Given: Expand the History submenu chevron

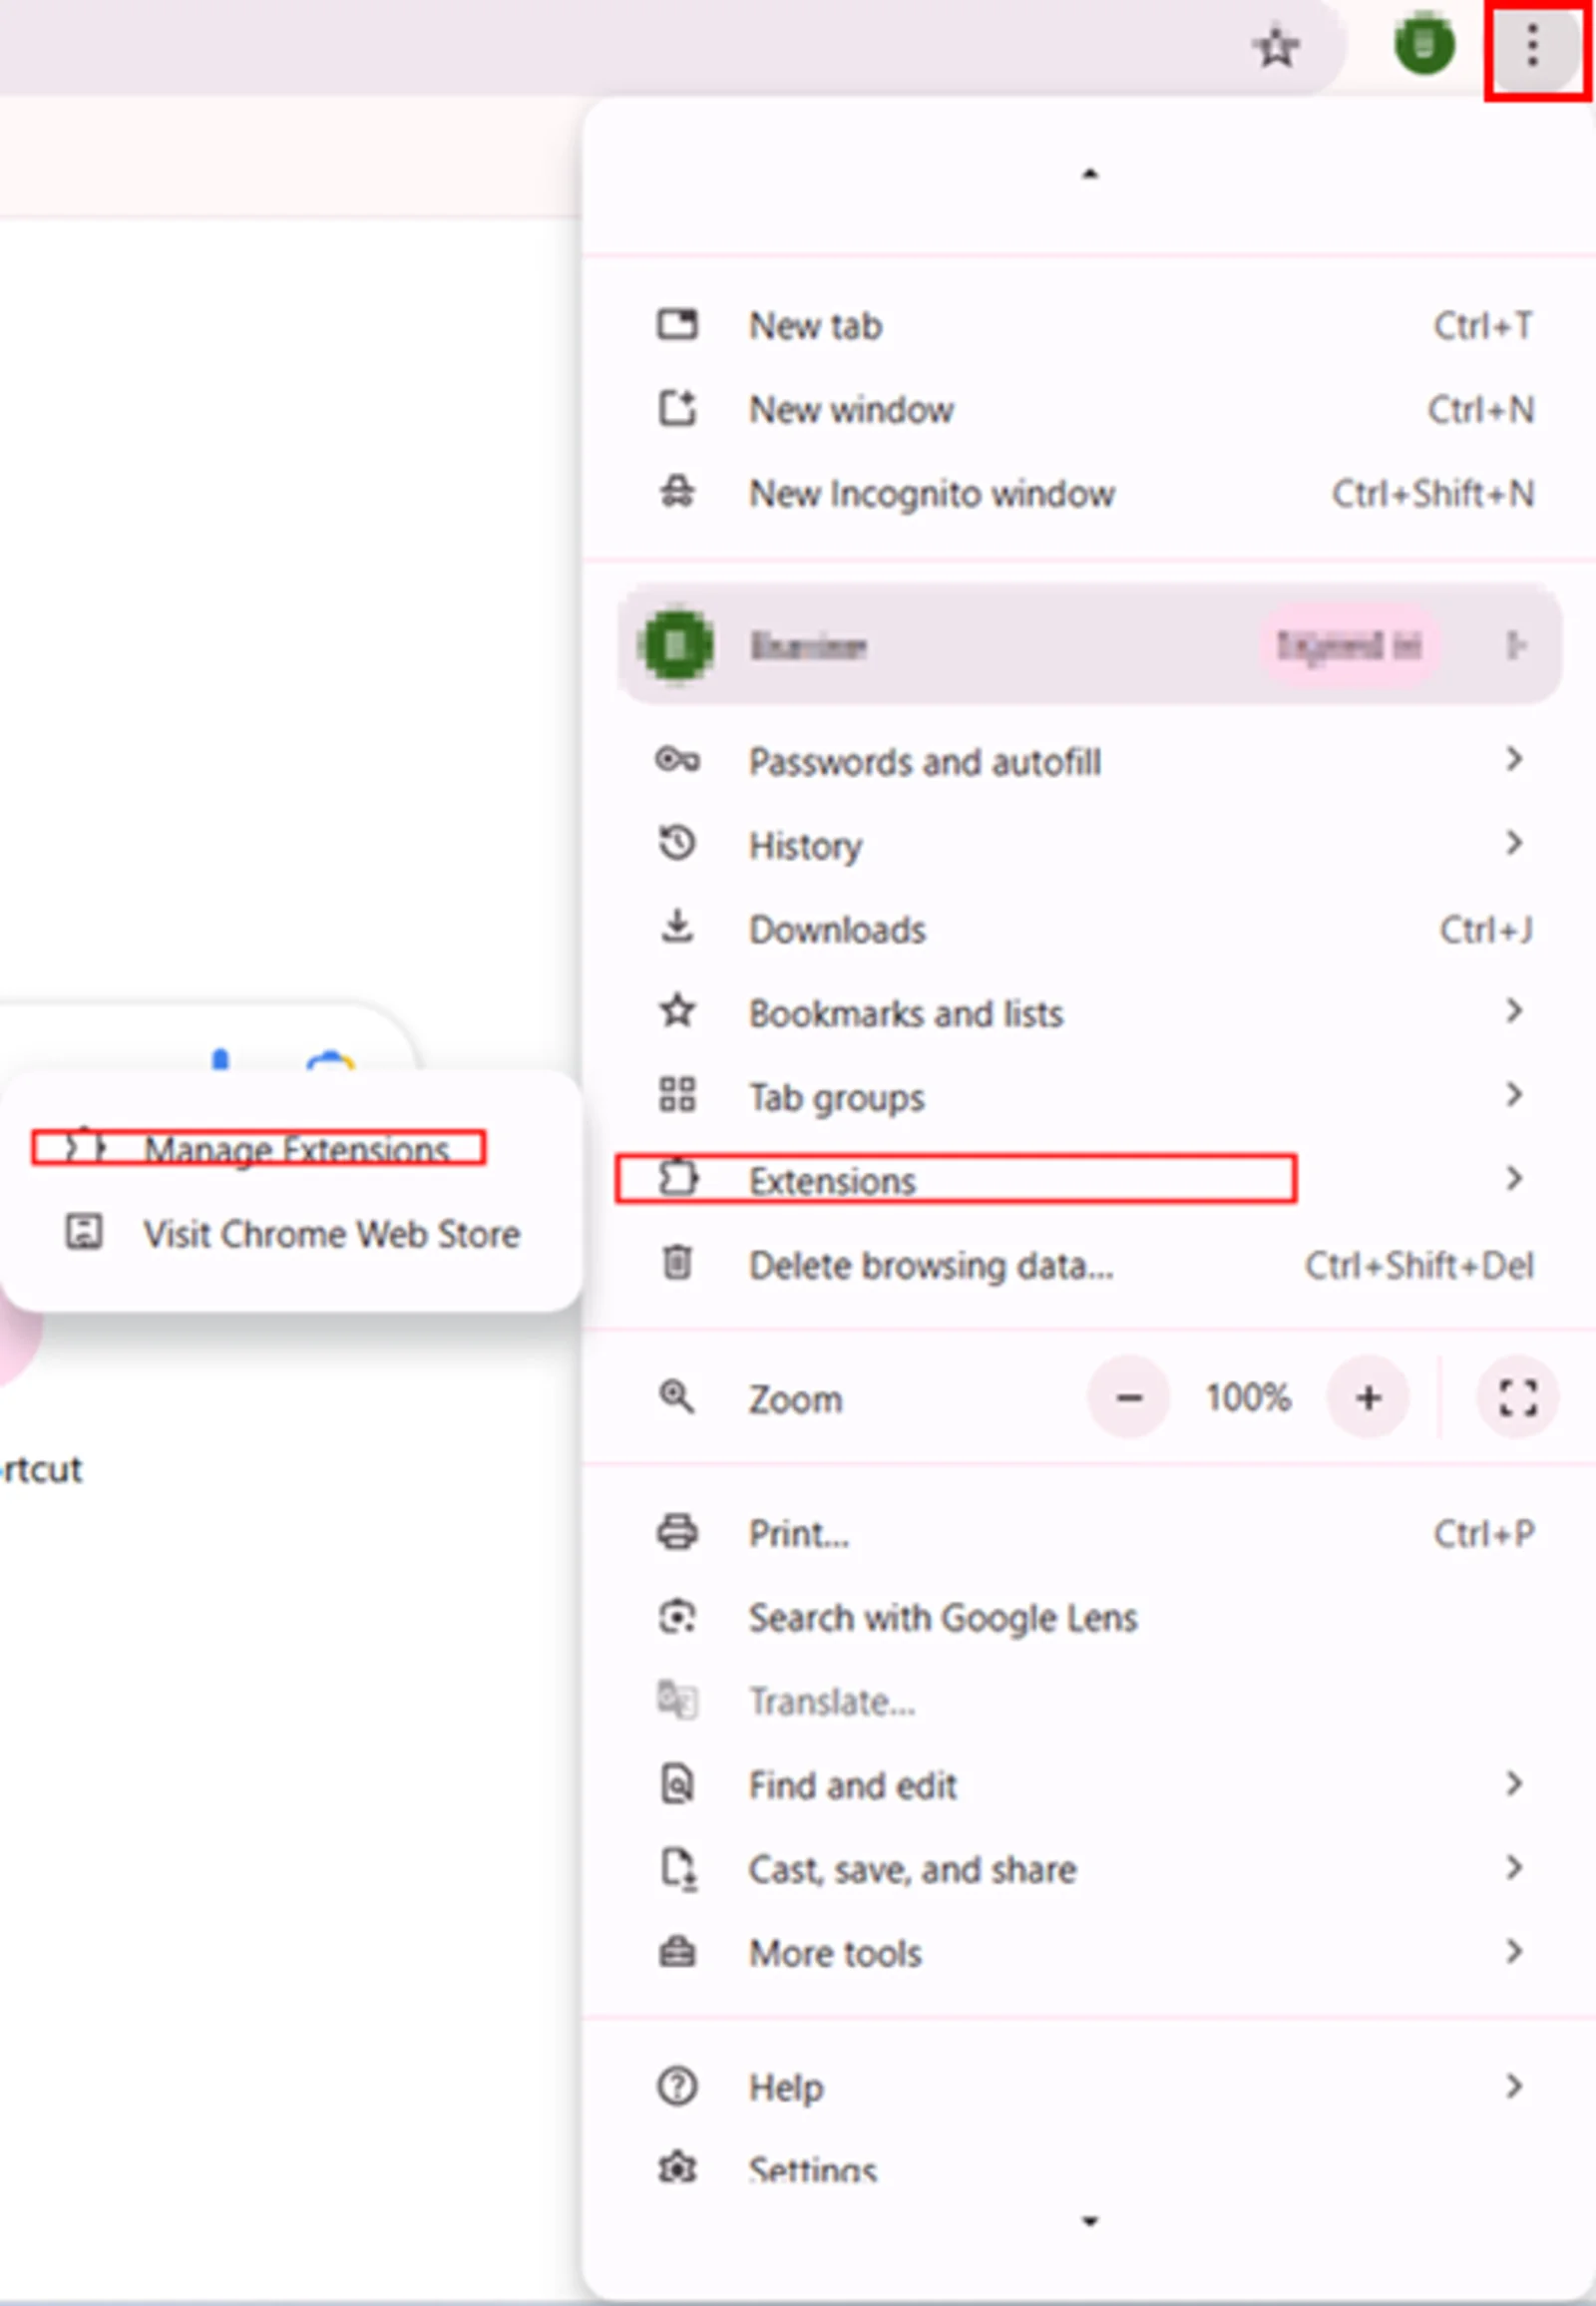Looking at the screenshot, I should click(x=1514, y=844).
